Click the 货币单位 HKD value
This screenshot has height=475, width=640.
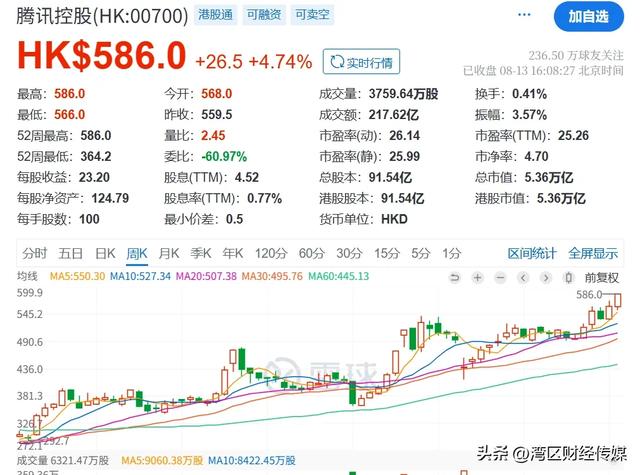click(394, 219)
